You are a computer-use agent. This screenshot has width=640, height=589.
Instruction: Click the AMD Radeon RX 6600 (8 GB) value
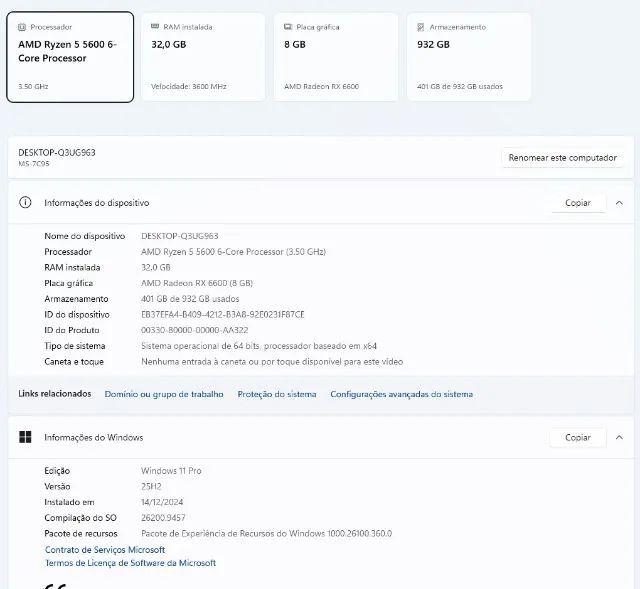pos(197,283)
